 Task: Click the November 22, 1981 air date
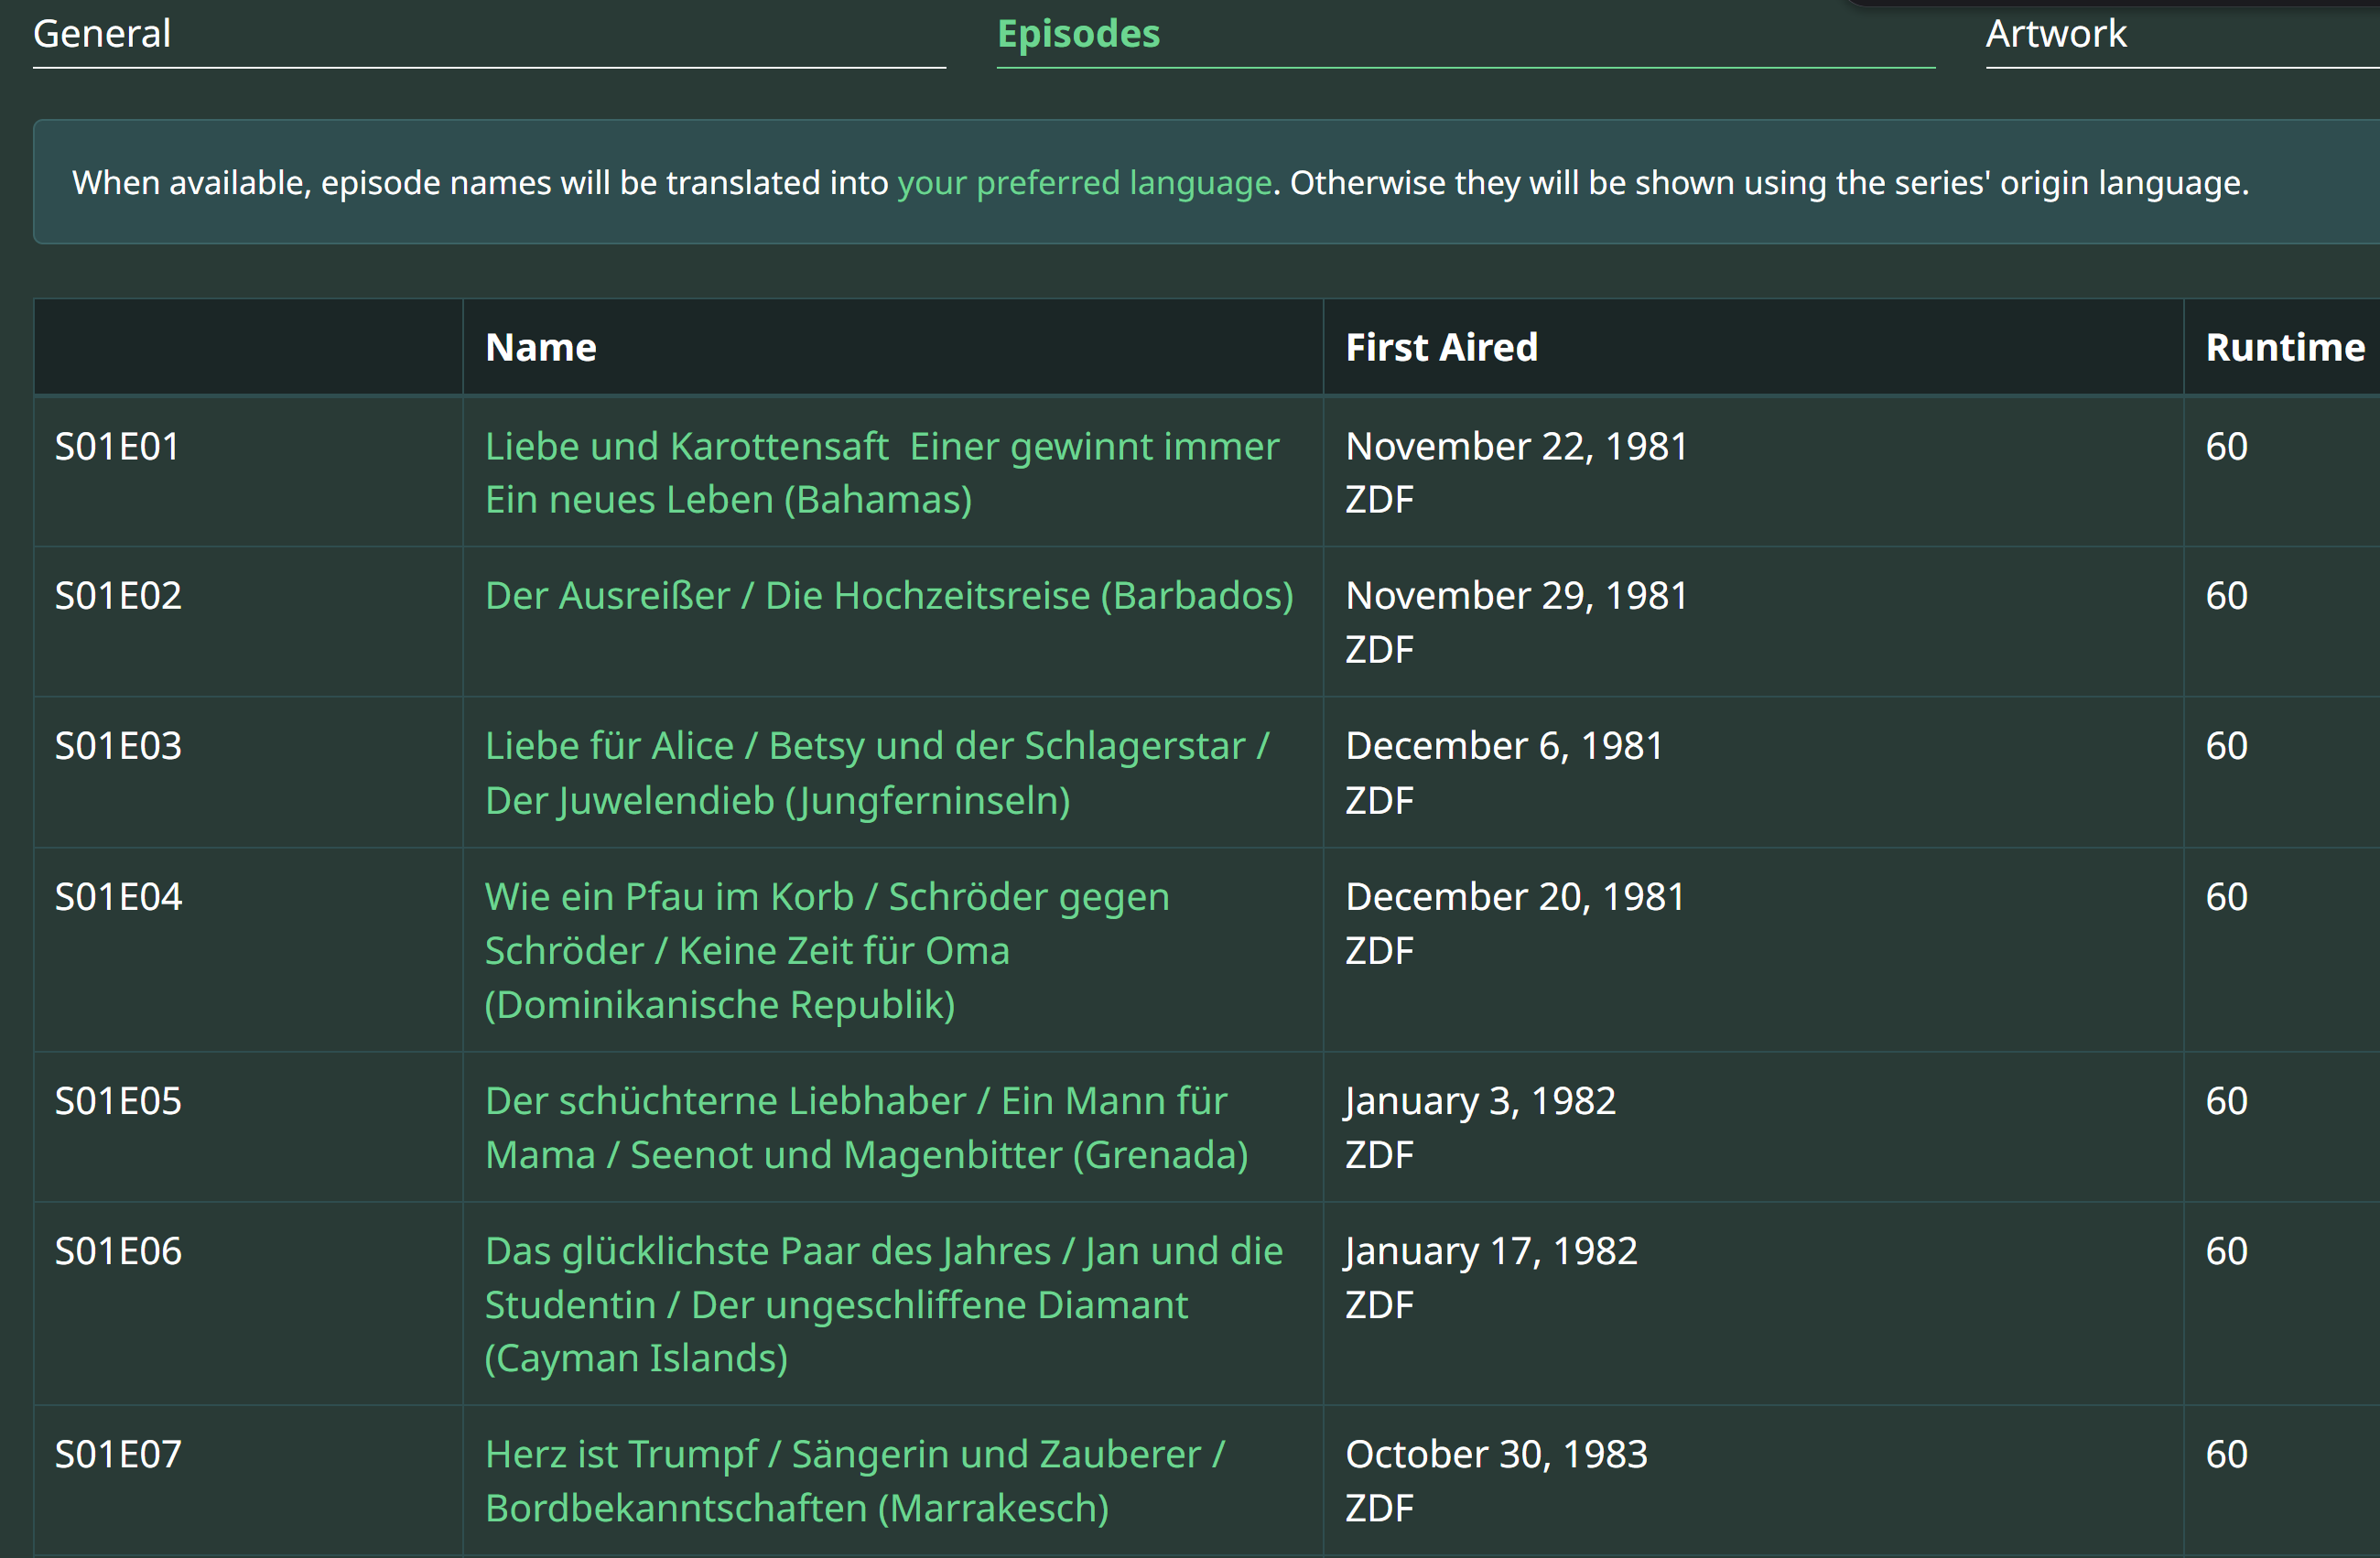[x=1516, y=446]
